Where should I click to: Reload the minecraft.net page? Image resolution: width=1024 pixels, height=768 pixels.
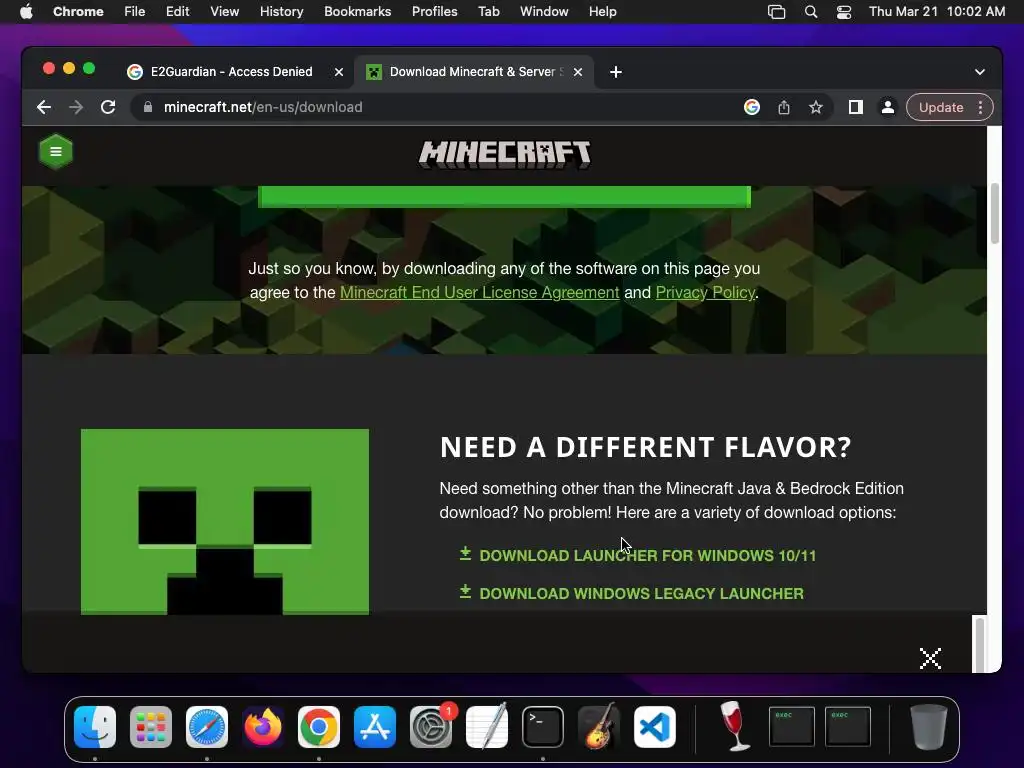[108, 107]
